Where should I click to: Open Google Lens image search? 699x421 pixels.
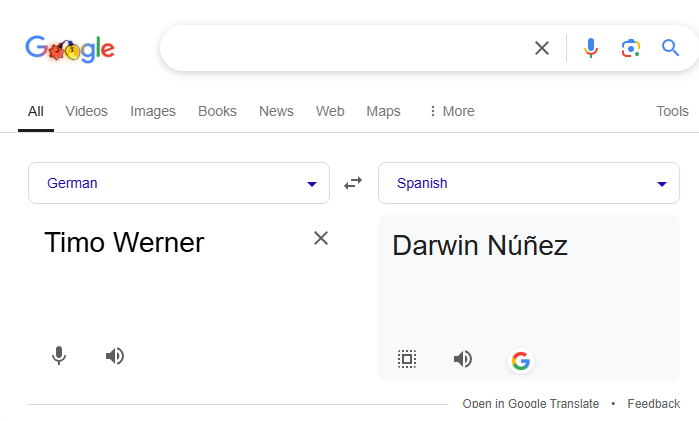[x=631, y=48]
